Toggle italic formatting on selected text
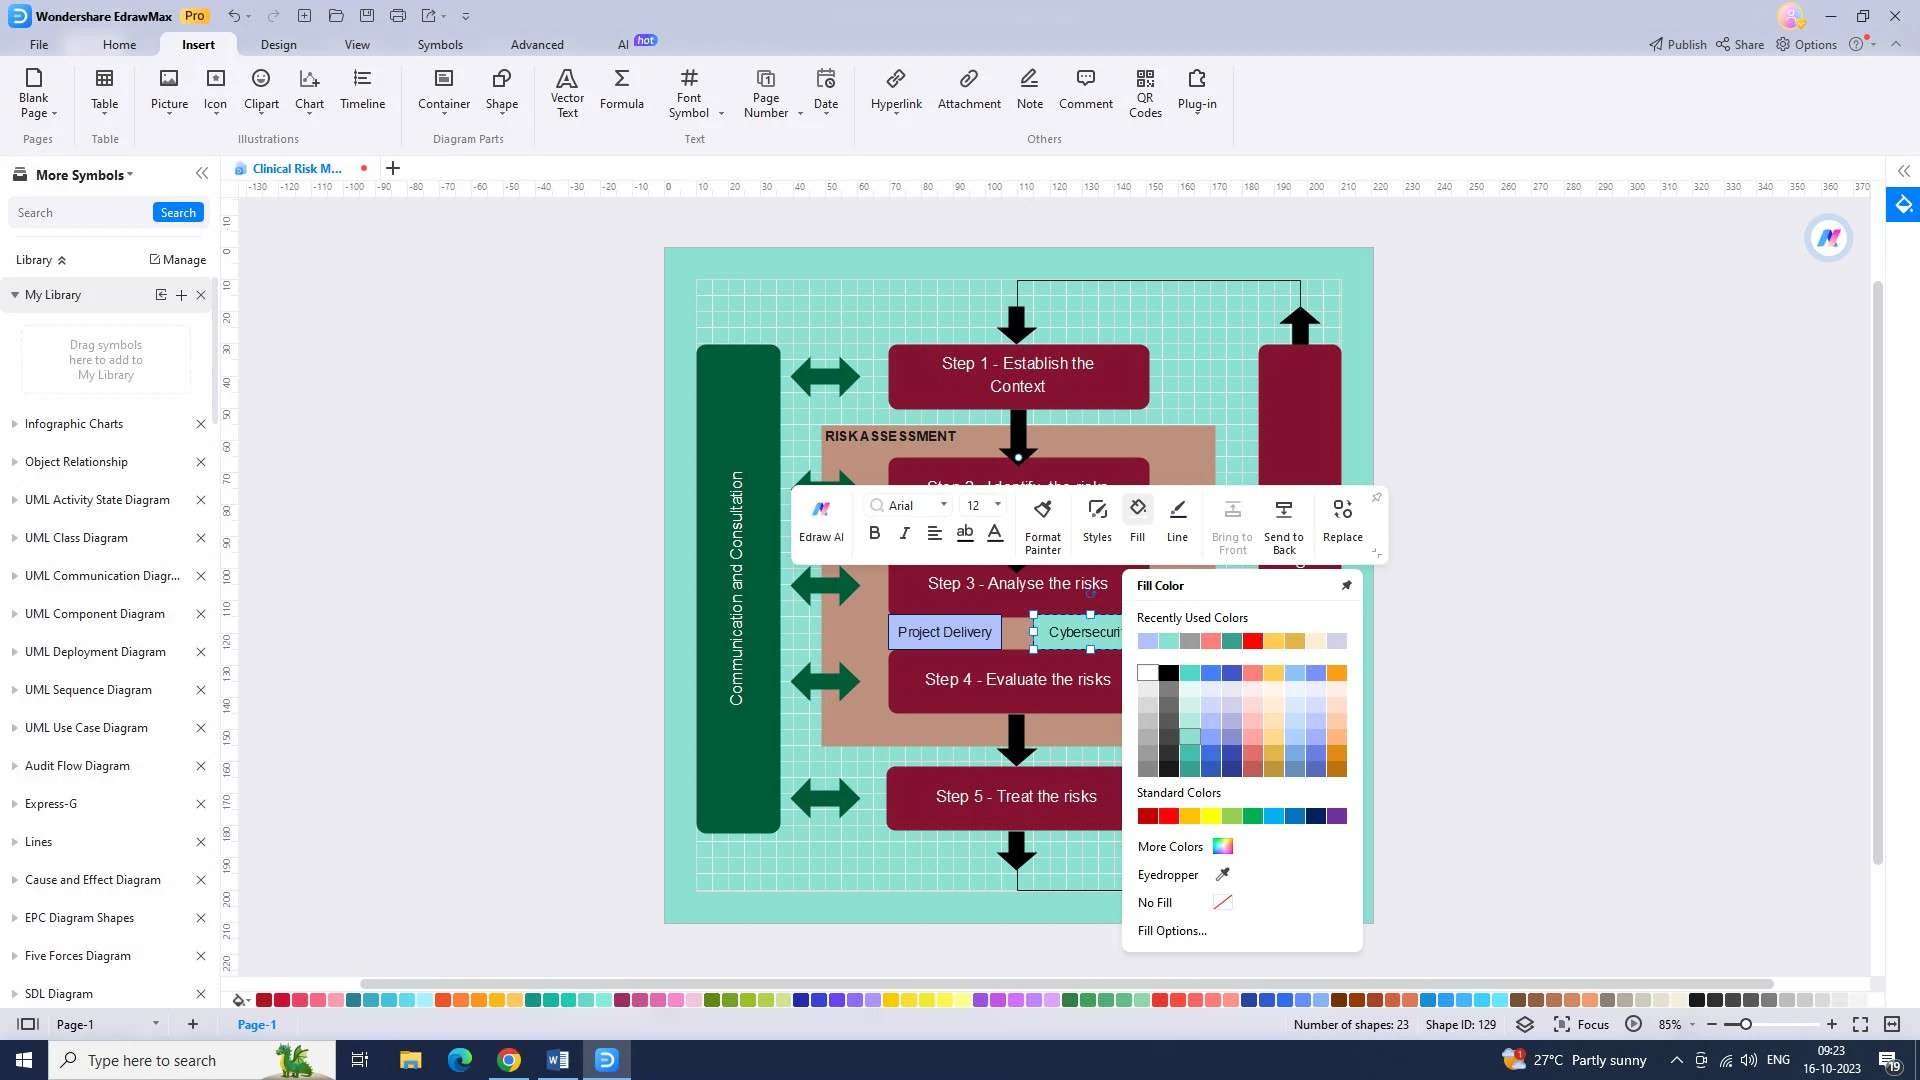The image size is (1920, 1080). 905,533
